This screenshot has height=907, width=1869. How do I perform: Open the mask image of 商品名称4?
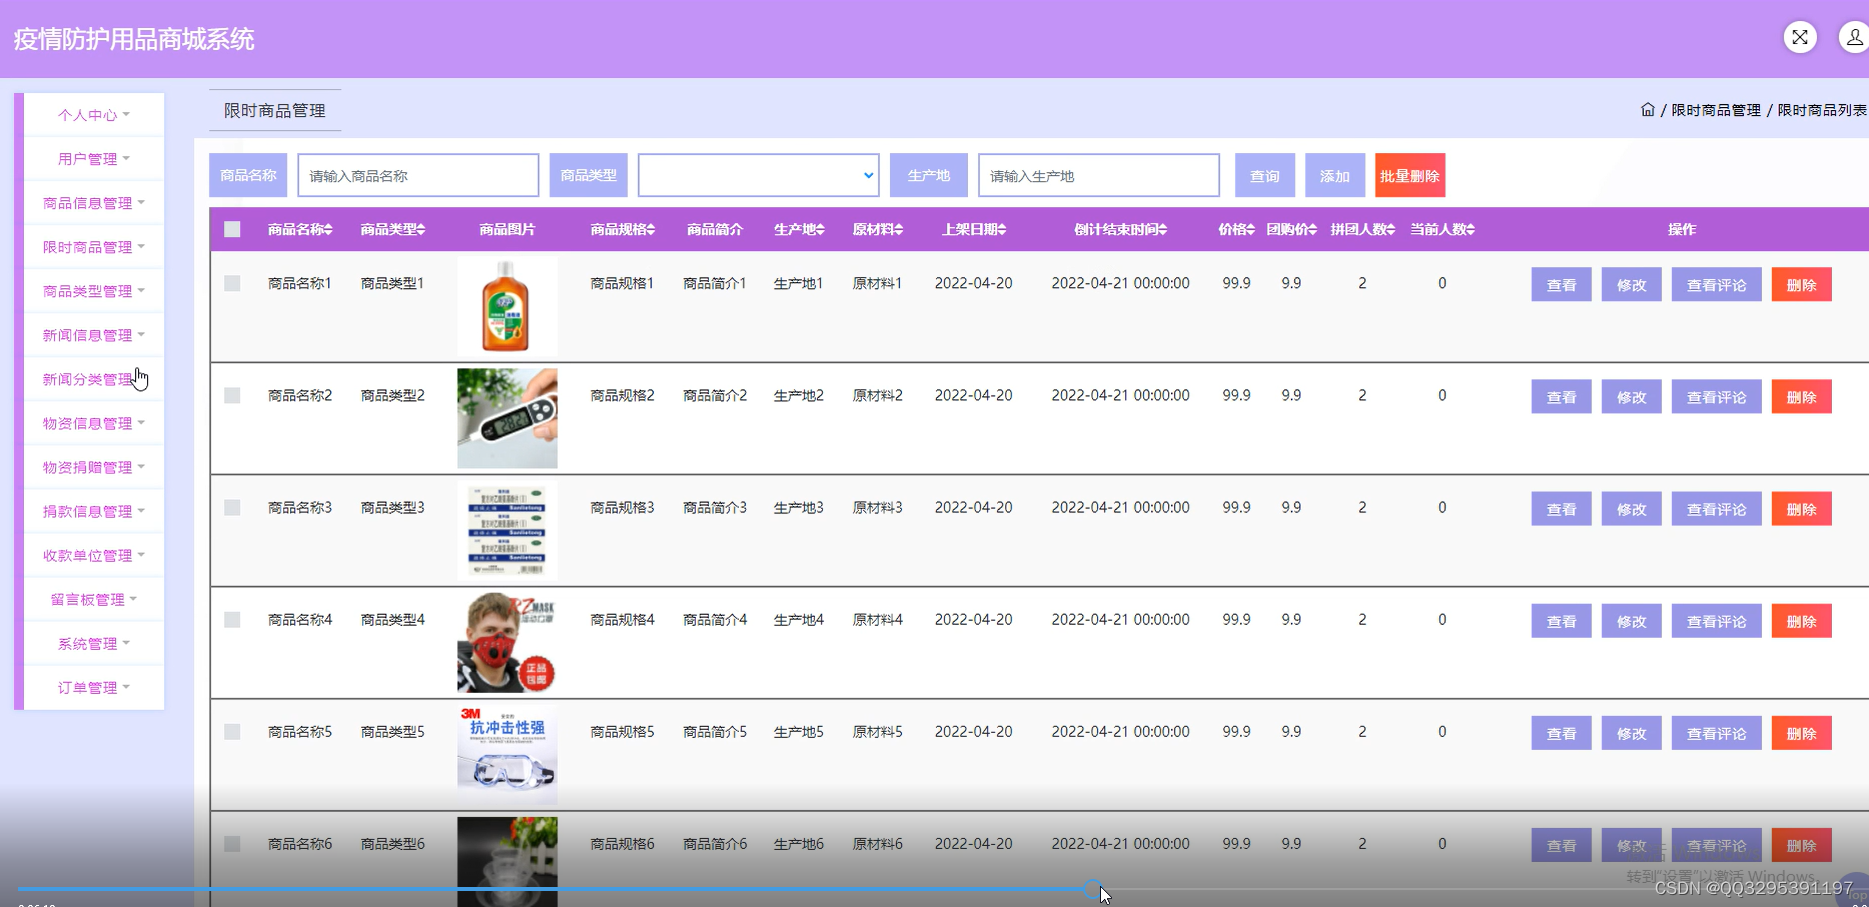pyautogui.click(x=507, y=643)
